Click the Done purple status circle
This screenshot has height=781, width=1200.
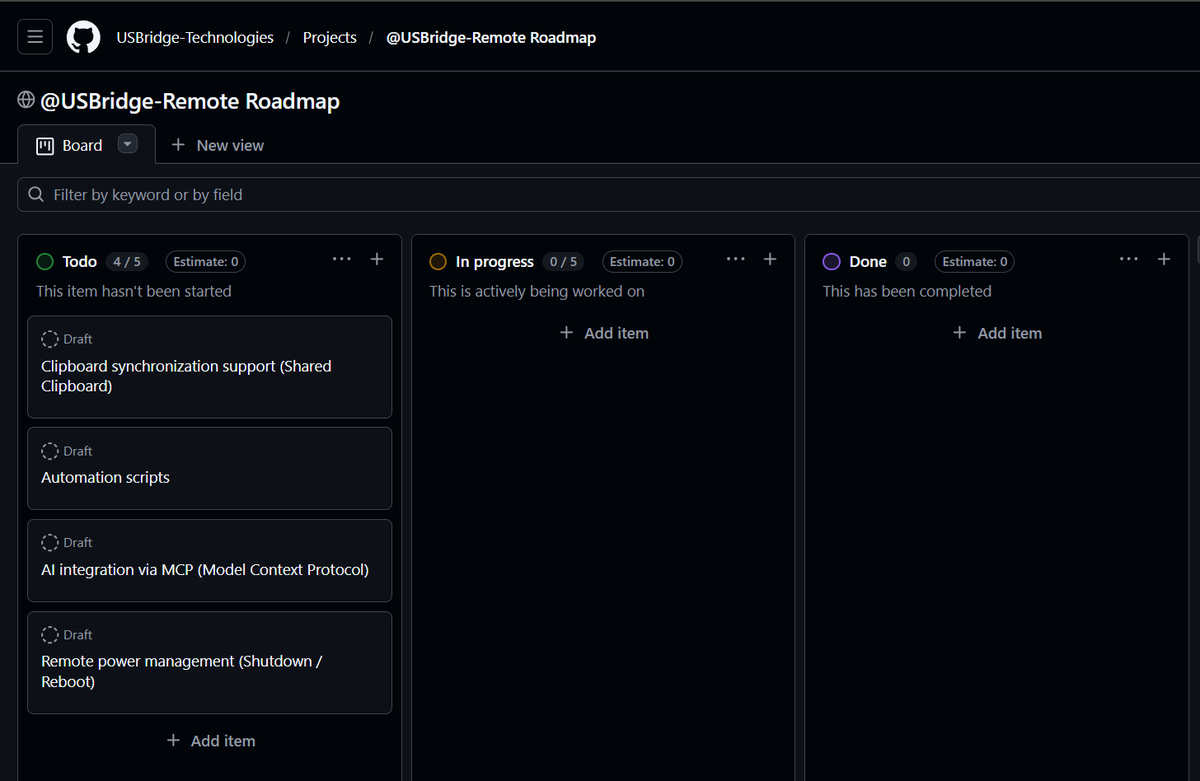coord(831,262)
